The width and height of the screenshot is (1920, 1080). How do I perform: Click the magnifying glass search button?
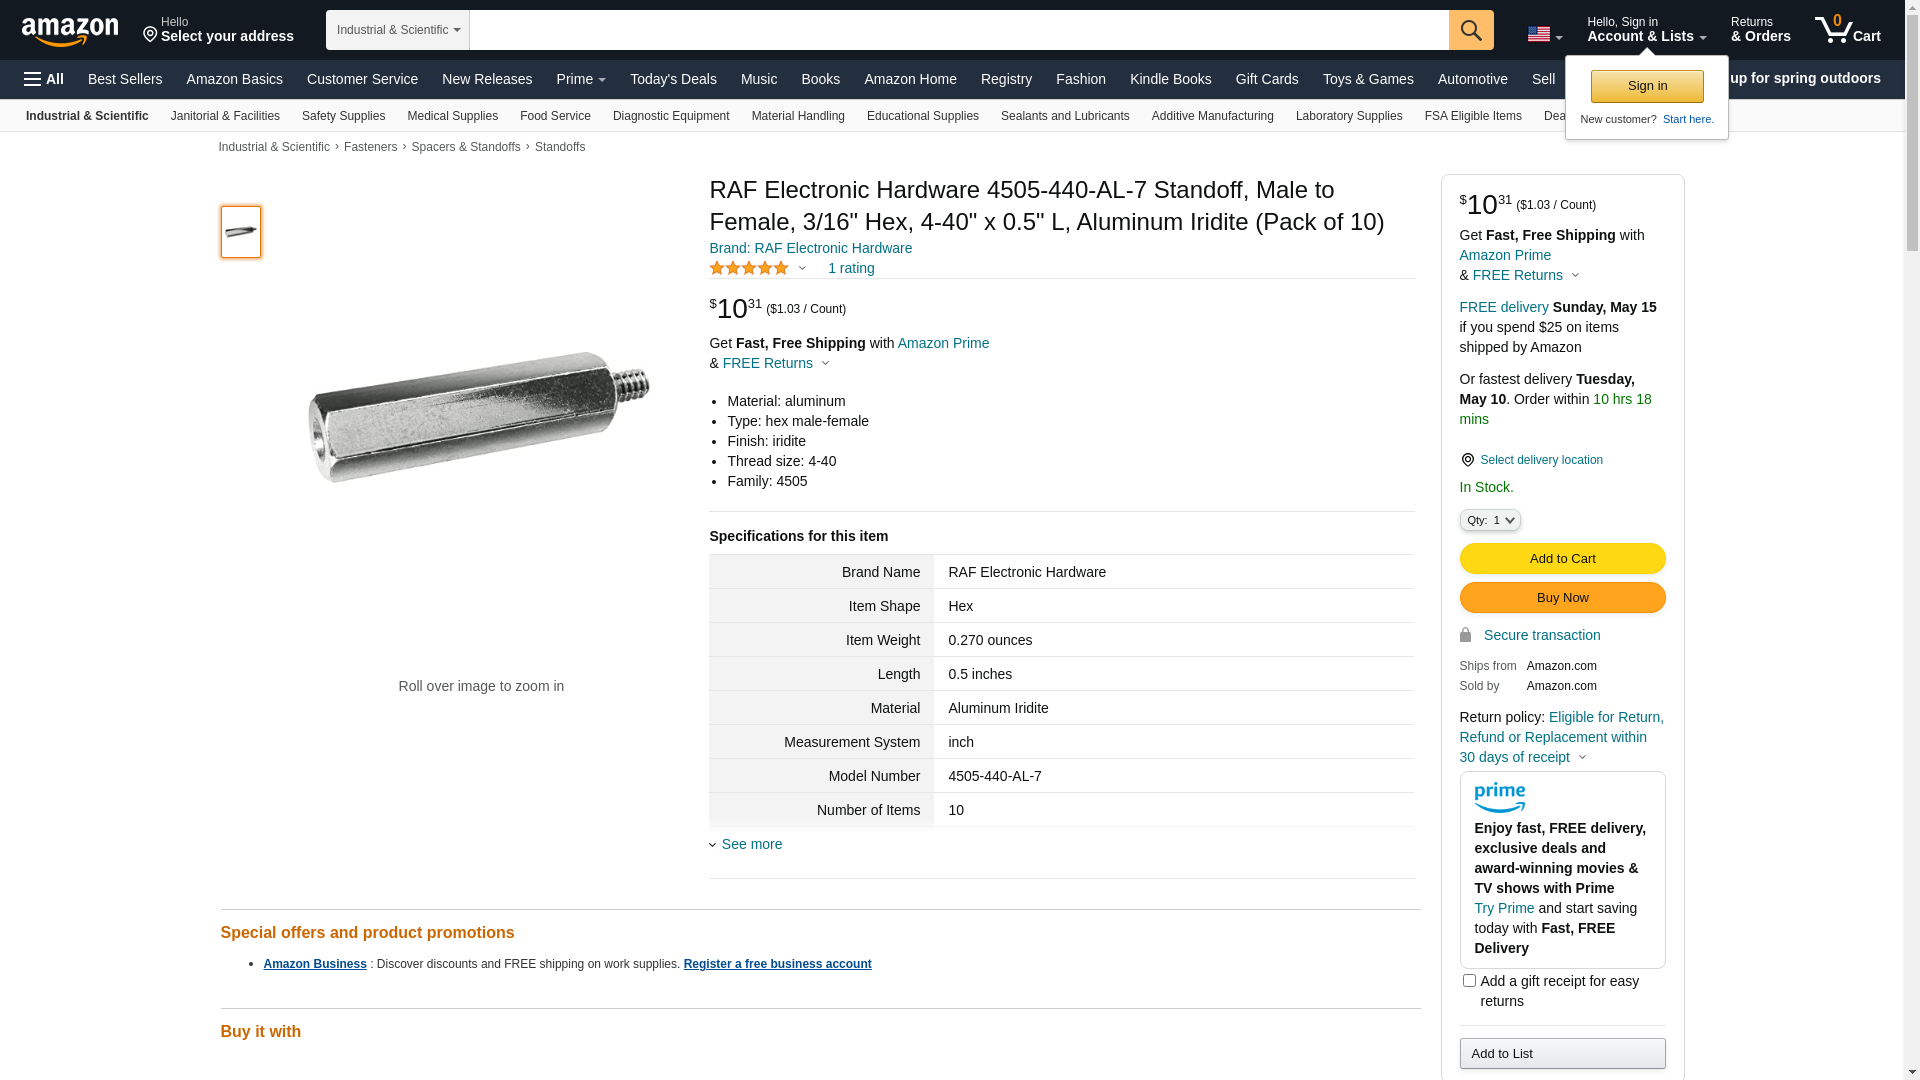pyautogui.click(x=1471, y=30)
